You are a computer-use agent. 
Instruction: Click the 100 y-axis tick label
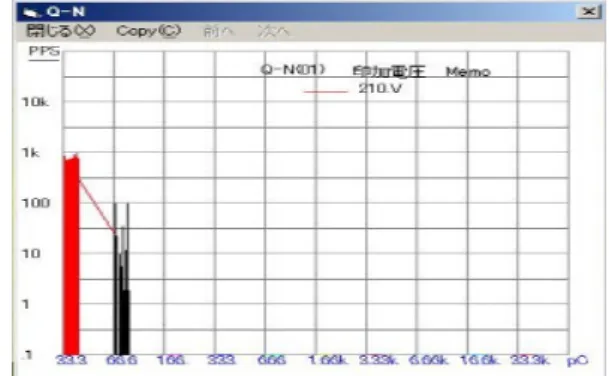[x=36, y=203]
